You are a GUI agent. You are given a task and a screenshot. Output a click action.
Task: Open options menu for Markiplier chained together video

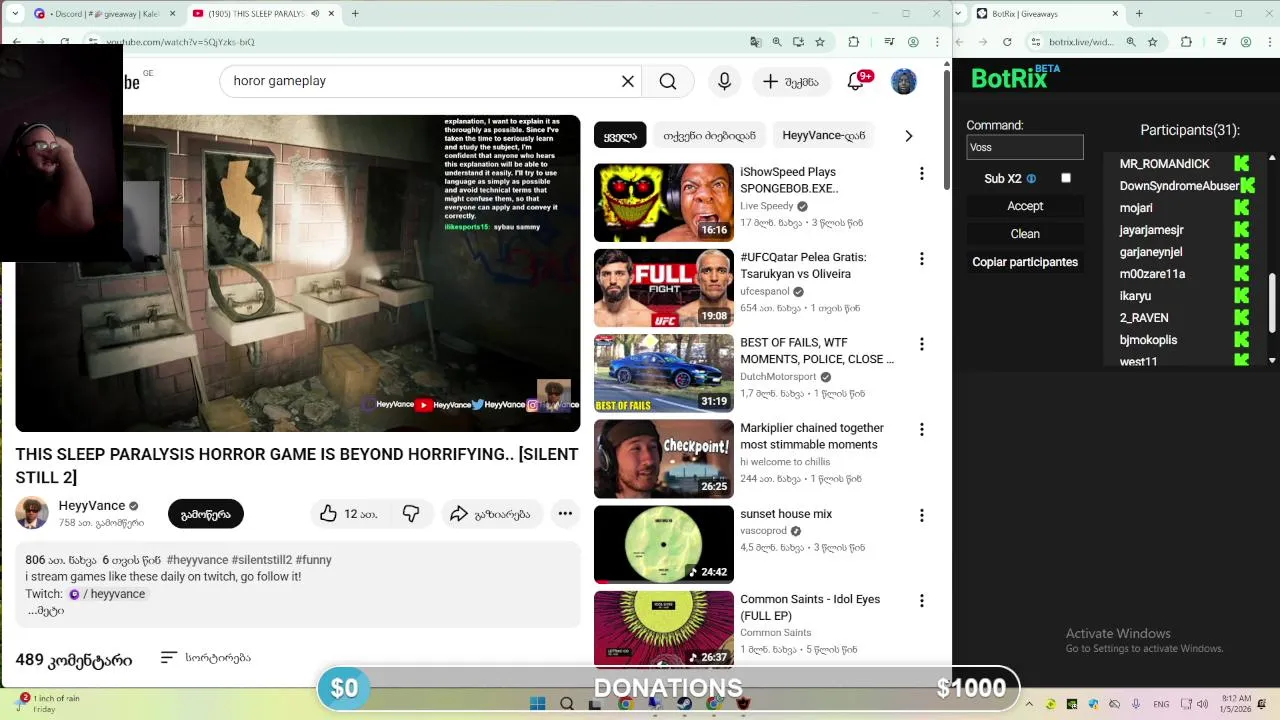tap(921, 430)
